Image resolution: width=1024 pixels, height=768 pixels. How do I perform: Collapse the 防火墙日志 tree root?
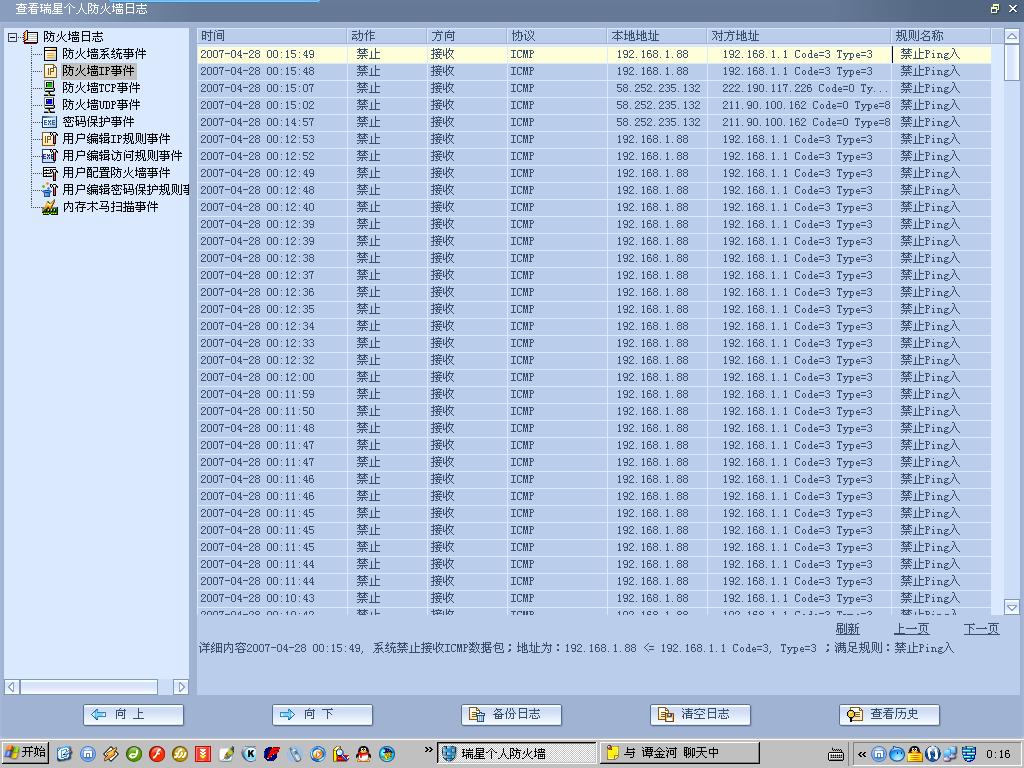(x=13, y=37)
